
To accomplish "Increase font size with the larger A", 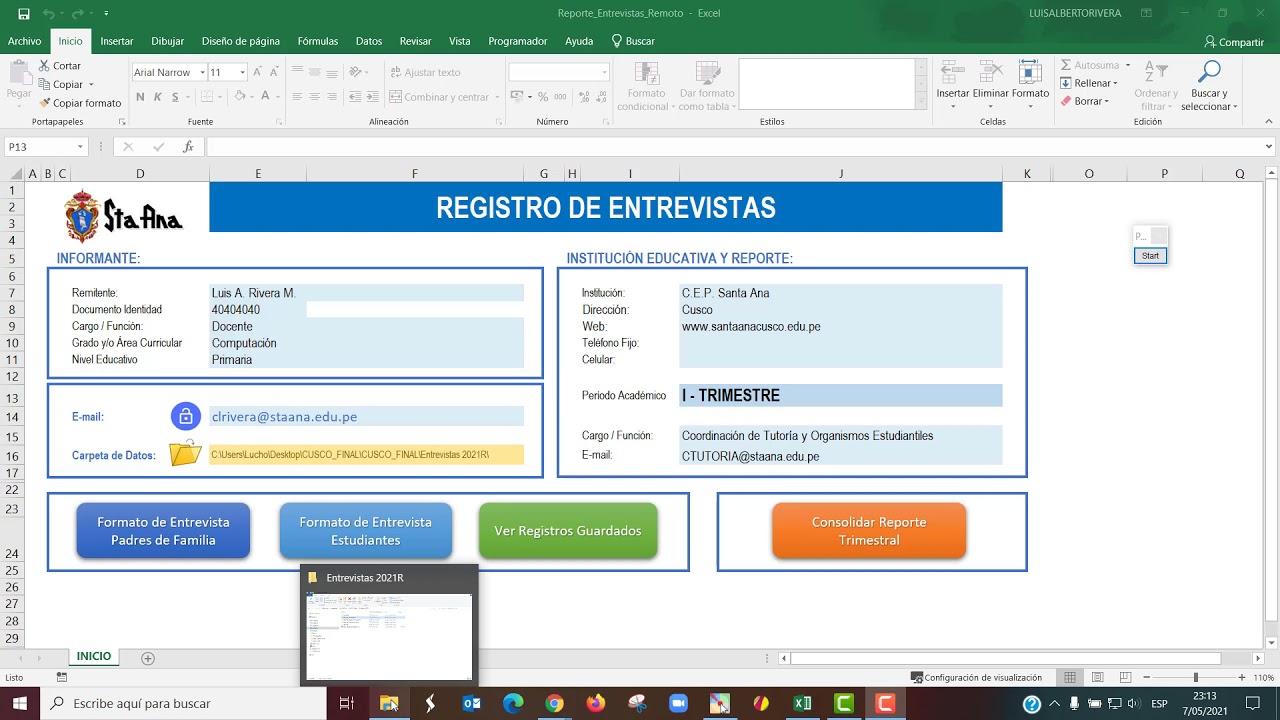I will 258,72.
